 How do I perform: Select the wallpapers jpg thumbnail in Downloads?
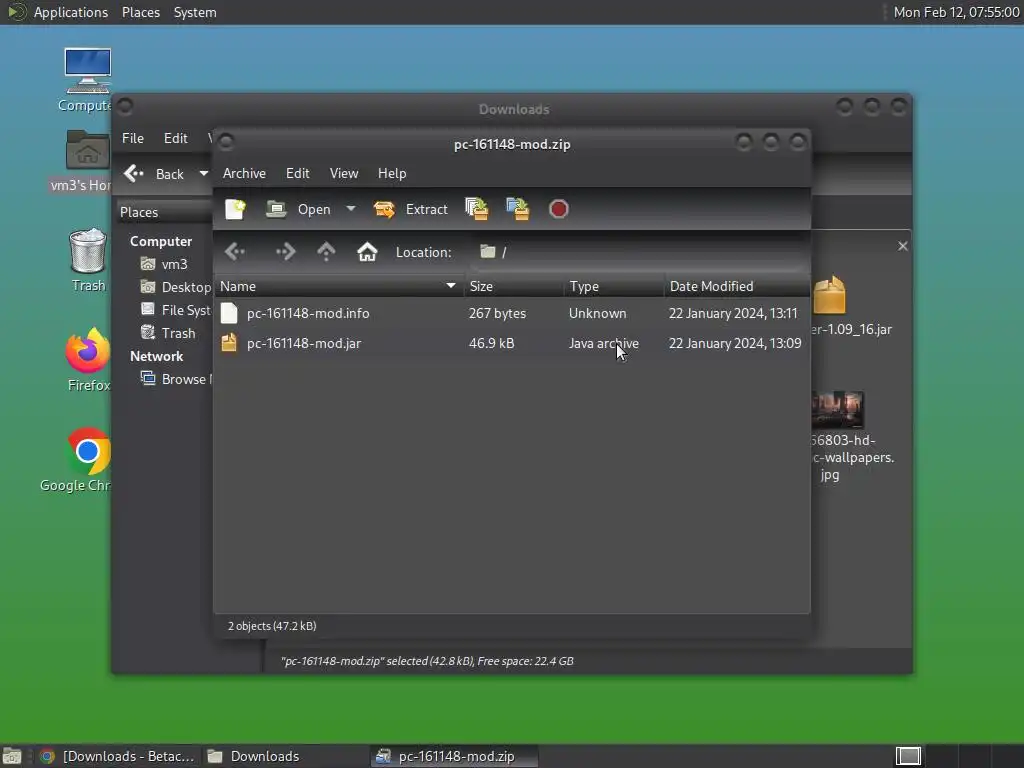[x=838, y=410]
